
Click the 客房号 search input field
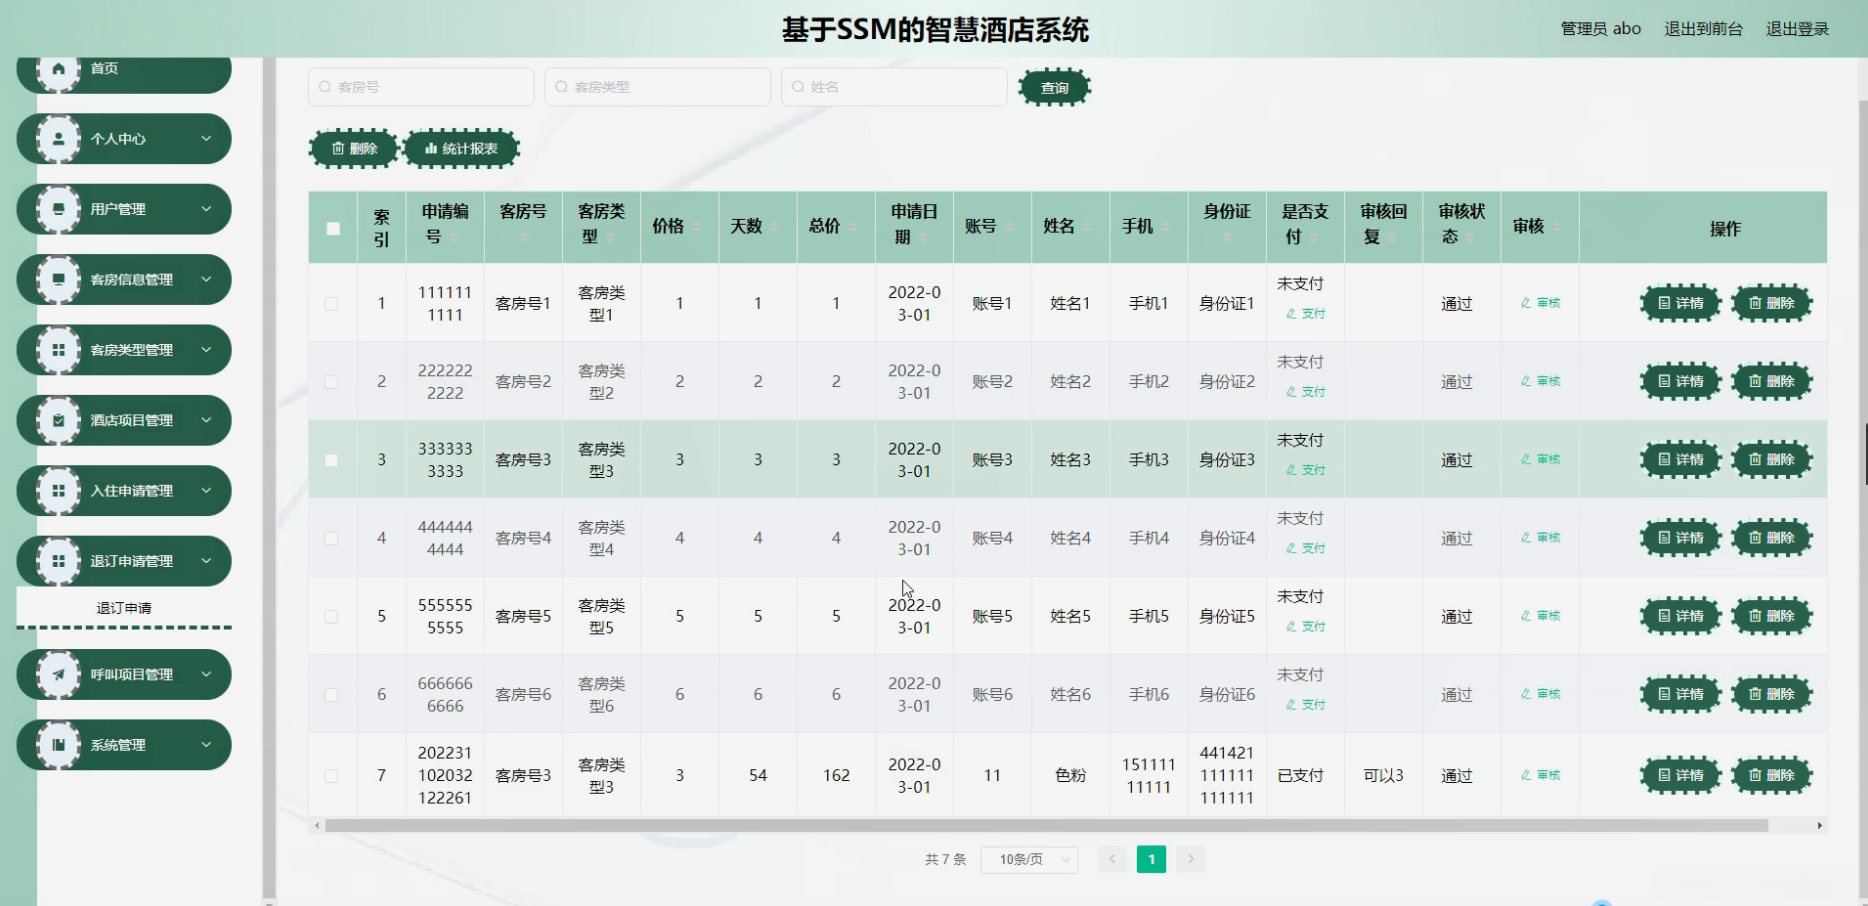pos(421,87)
